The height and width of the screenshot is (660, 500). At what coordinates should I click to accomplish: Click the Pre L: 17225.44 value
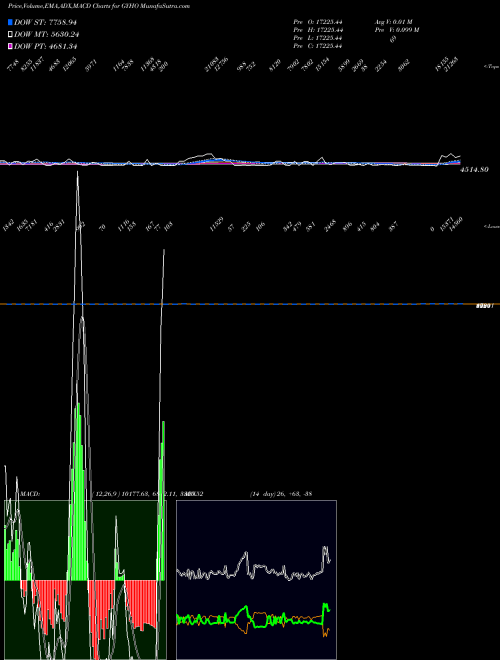coord(318,38)
